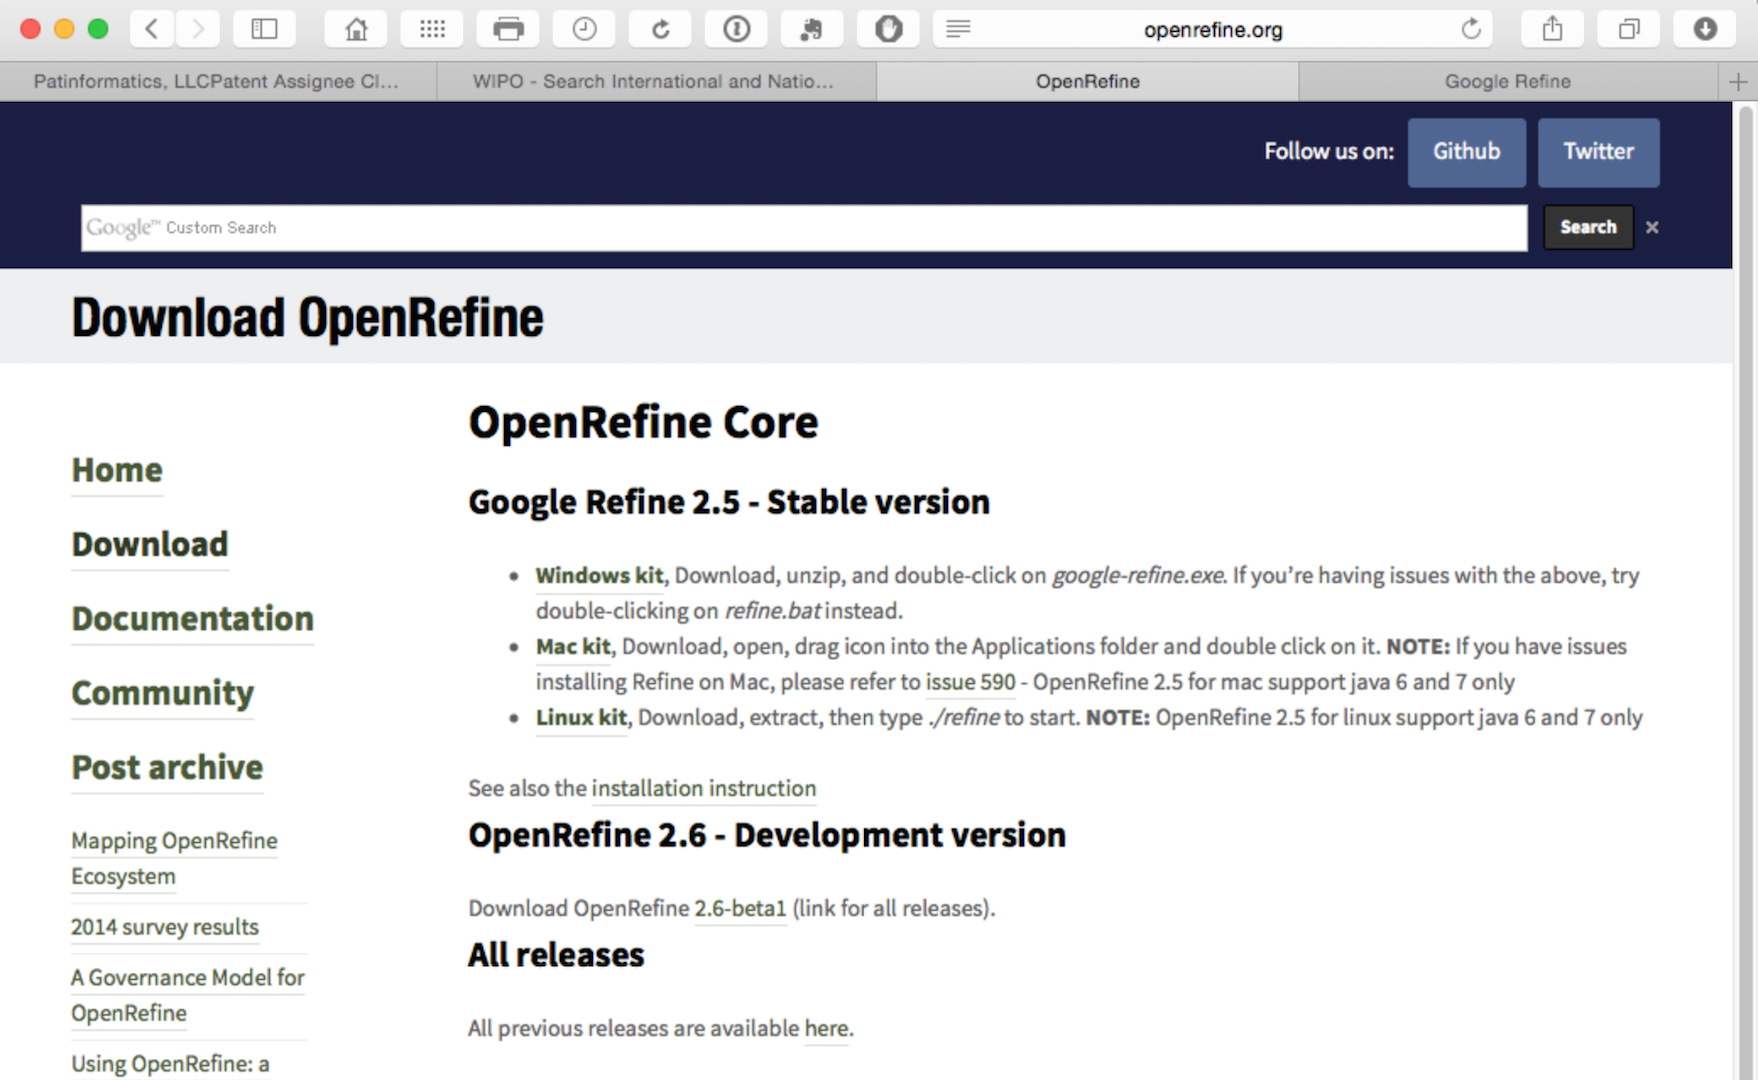Open Reader view icon in address bar

958,29
